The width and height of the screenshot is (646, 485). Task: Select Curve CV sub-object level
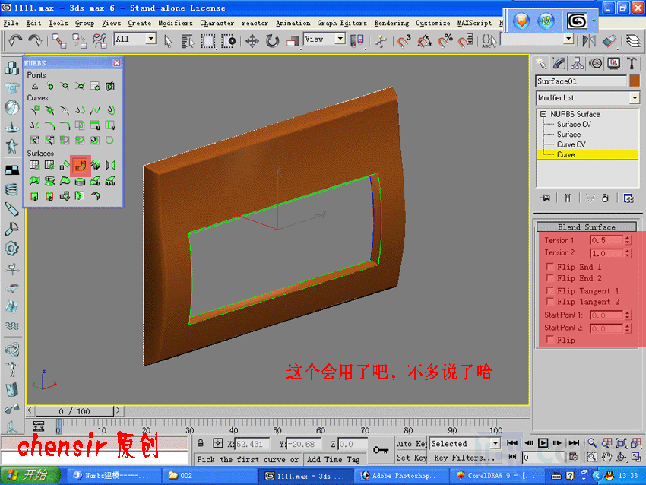pyautogui.click(x=571, y=144)
